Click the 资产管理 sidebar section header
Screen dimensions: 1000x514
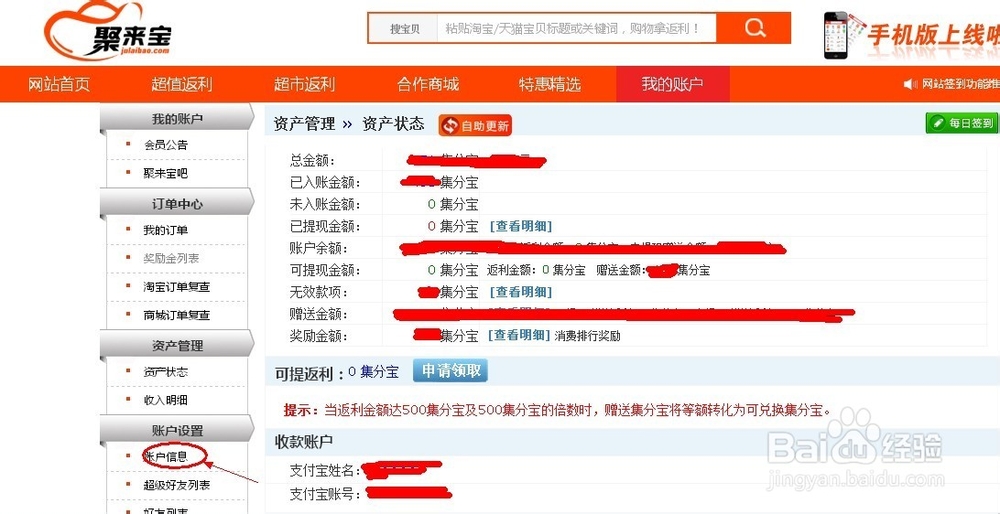pos(177,346)
